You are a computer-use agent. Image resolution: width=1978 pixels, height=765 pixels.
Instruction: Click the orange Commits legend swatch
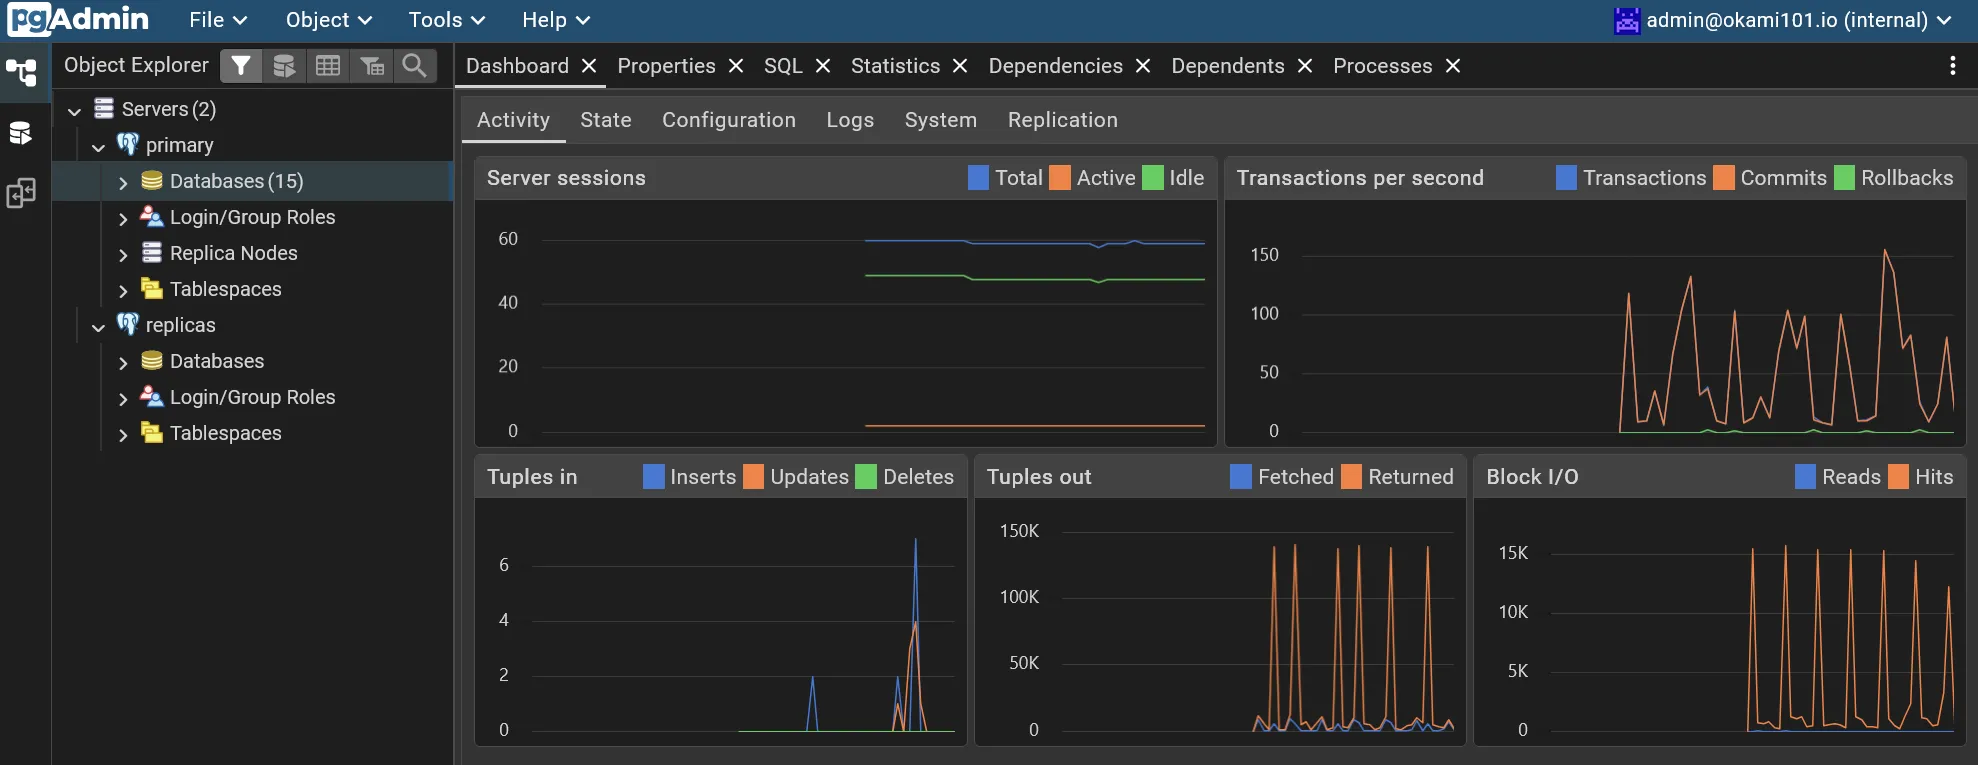1724,178
